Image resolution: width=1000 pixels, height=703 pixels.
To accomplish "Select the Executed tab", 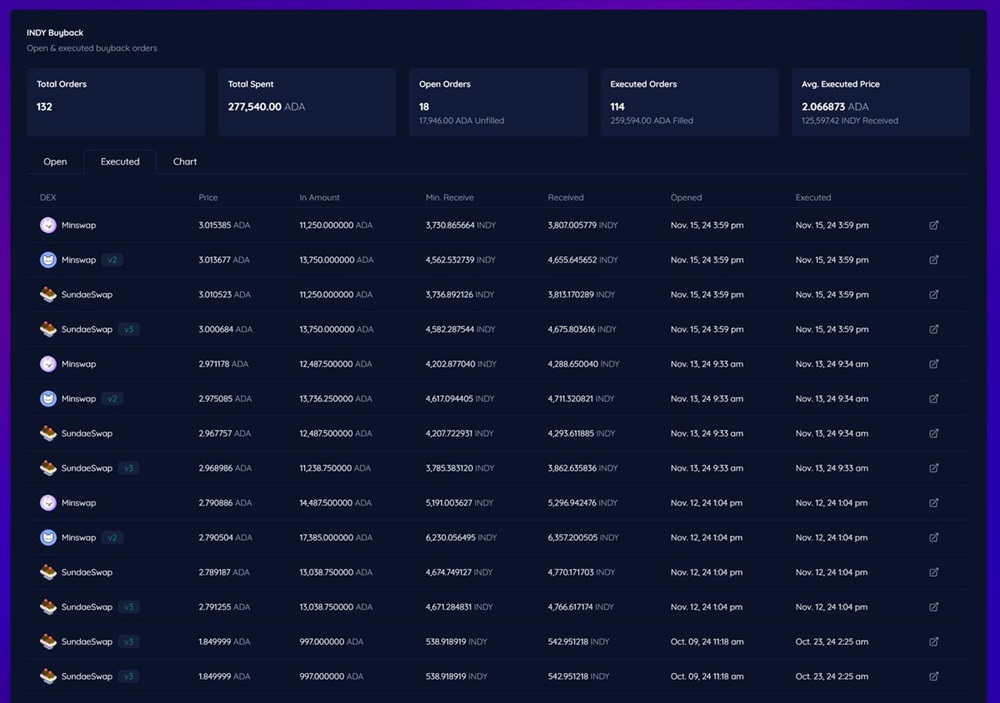I will (x=120, y=162).
